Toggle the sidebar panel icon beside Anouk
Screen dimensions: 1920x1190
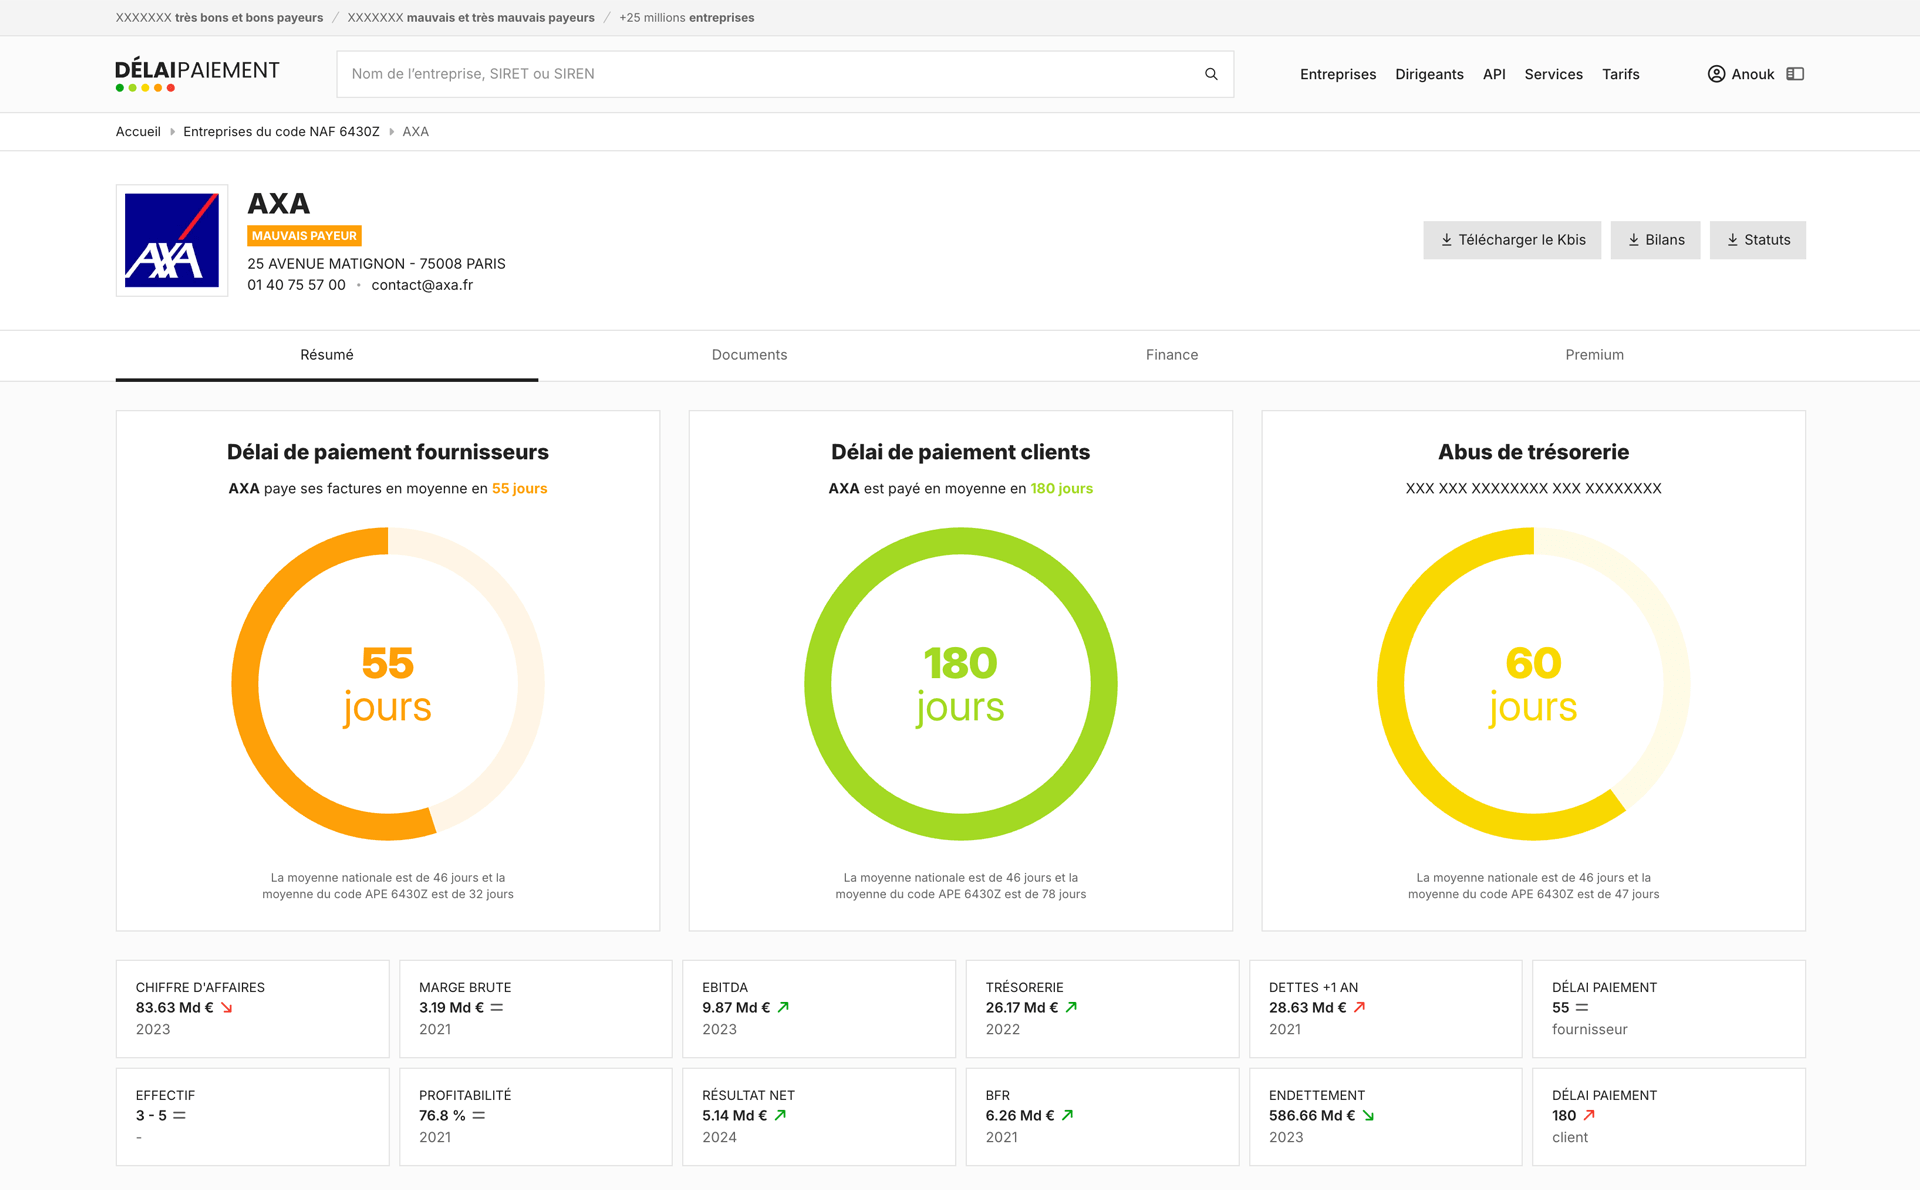tap(1795, 74)
